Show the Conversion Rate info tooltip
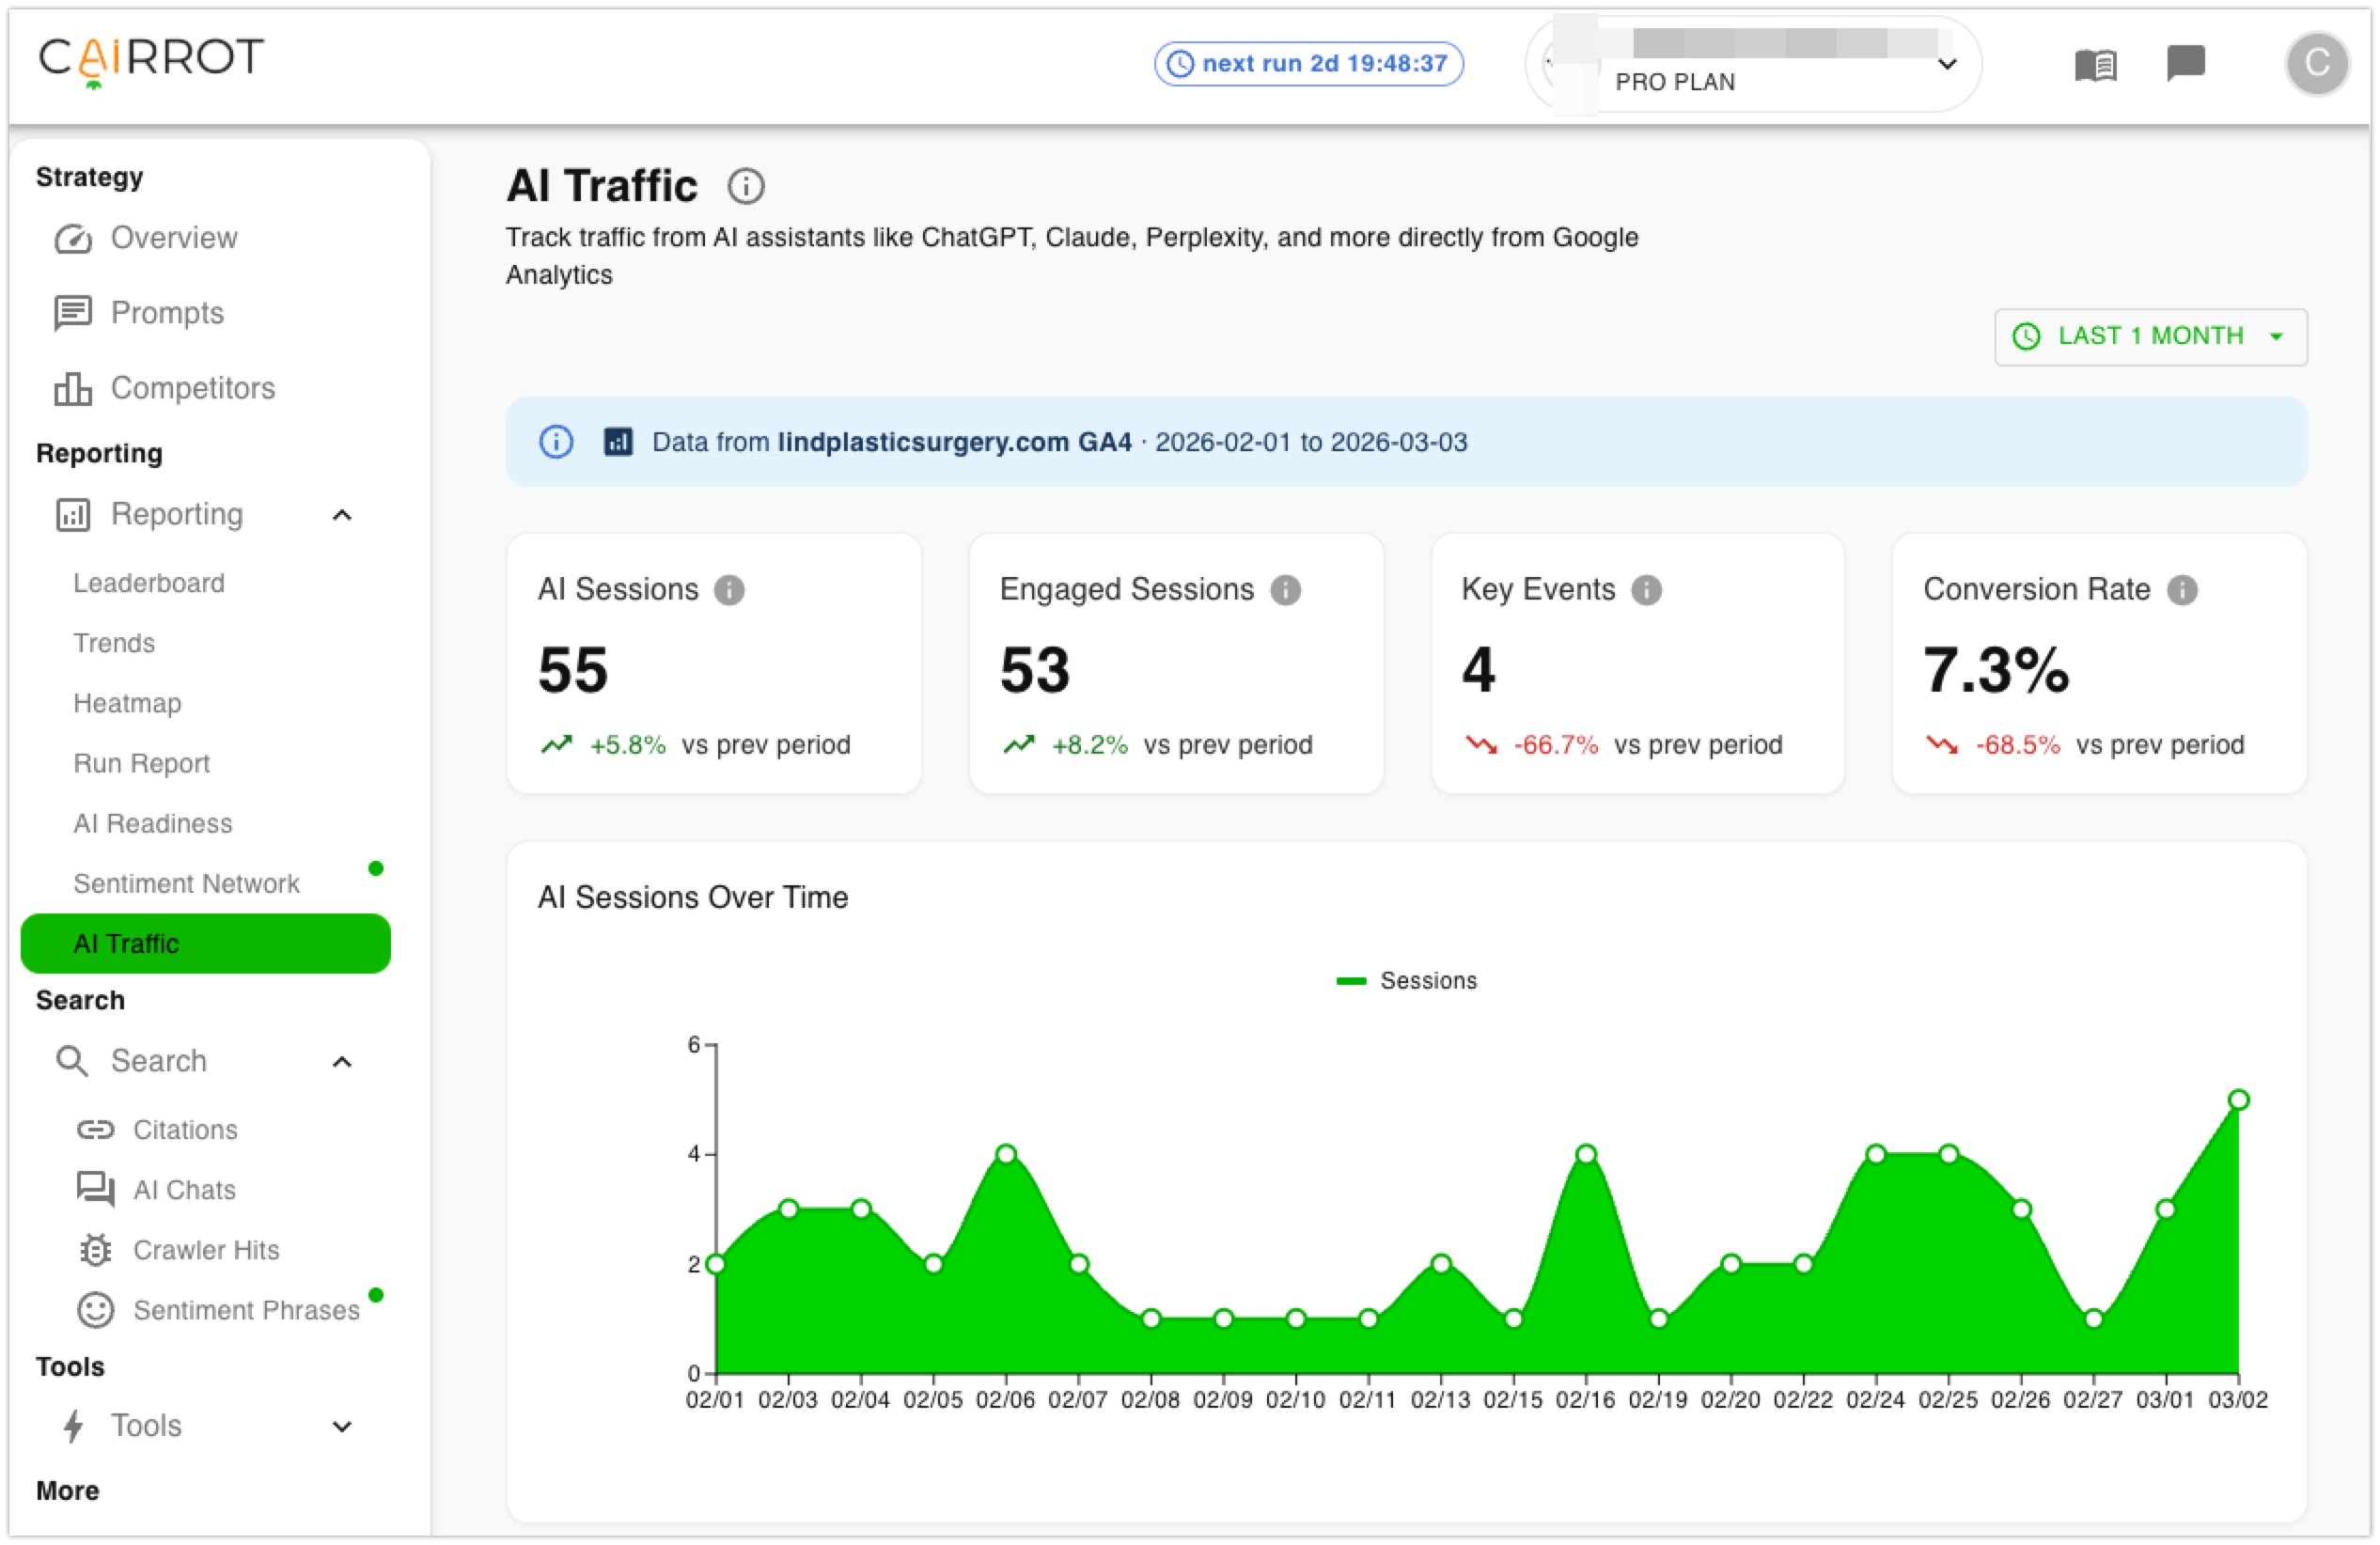 click(x=2183, y=590)
